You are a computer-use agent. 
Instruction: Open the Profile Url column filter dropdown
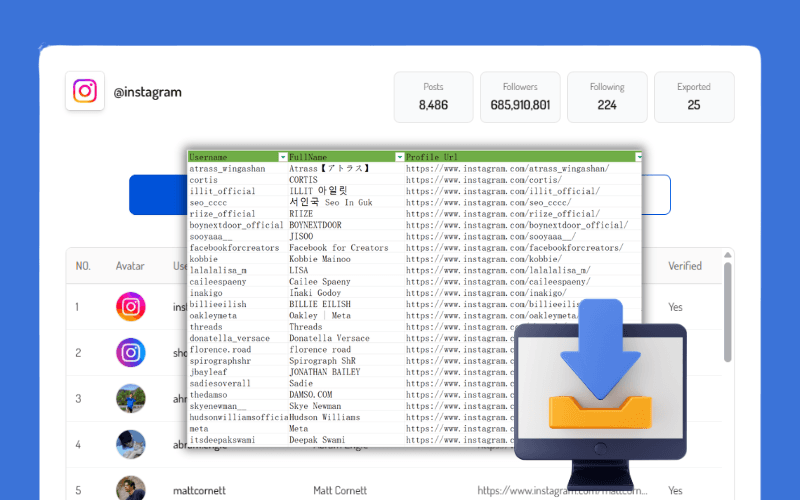638,157
